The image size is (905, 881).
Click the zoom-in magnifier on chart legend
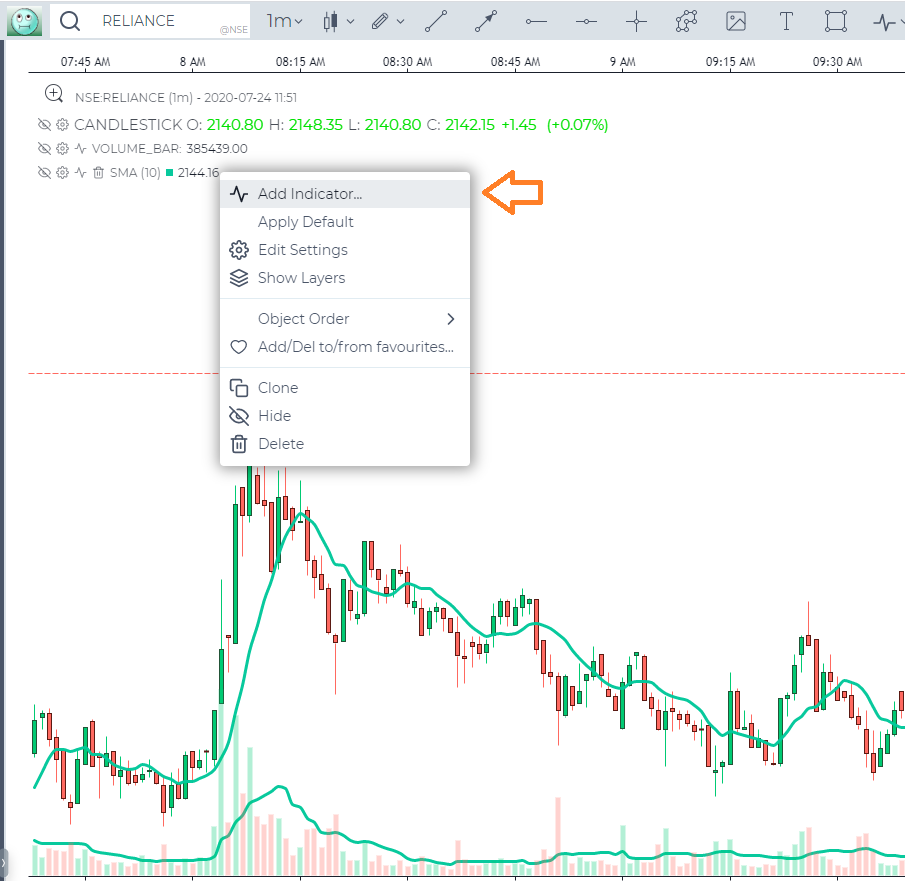54,94
